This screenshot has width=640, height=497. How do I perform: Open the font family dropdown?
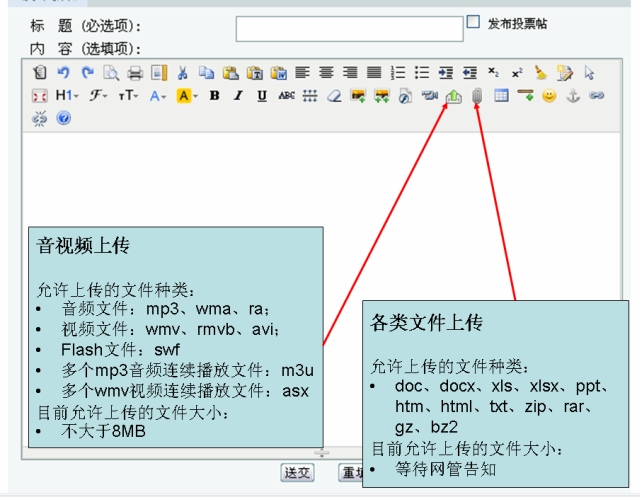click(98, 96)
